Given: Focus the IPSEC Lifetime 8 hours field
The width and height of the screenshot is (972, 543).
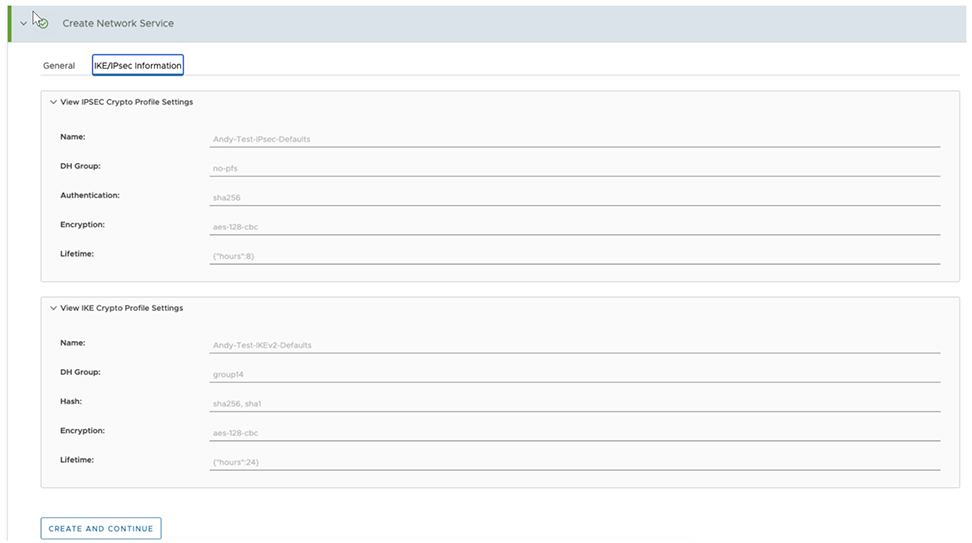Looking at the screenshot, I should pos(574,255).
